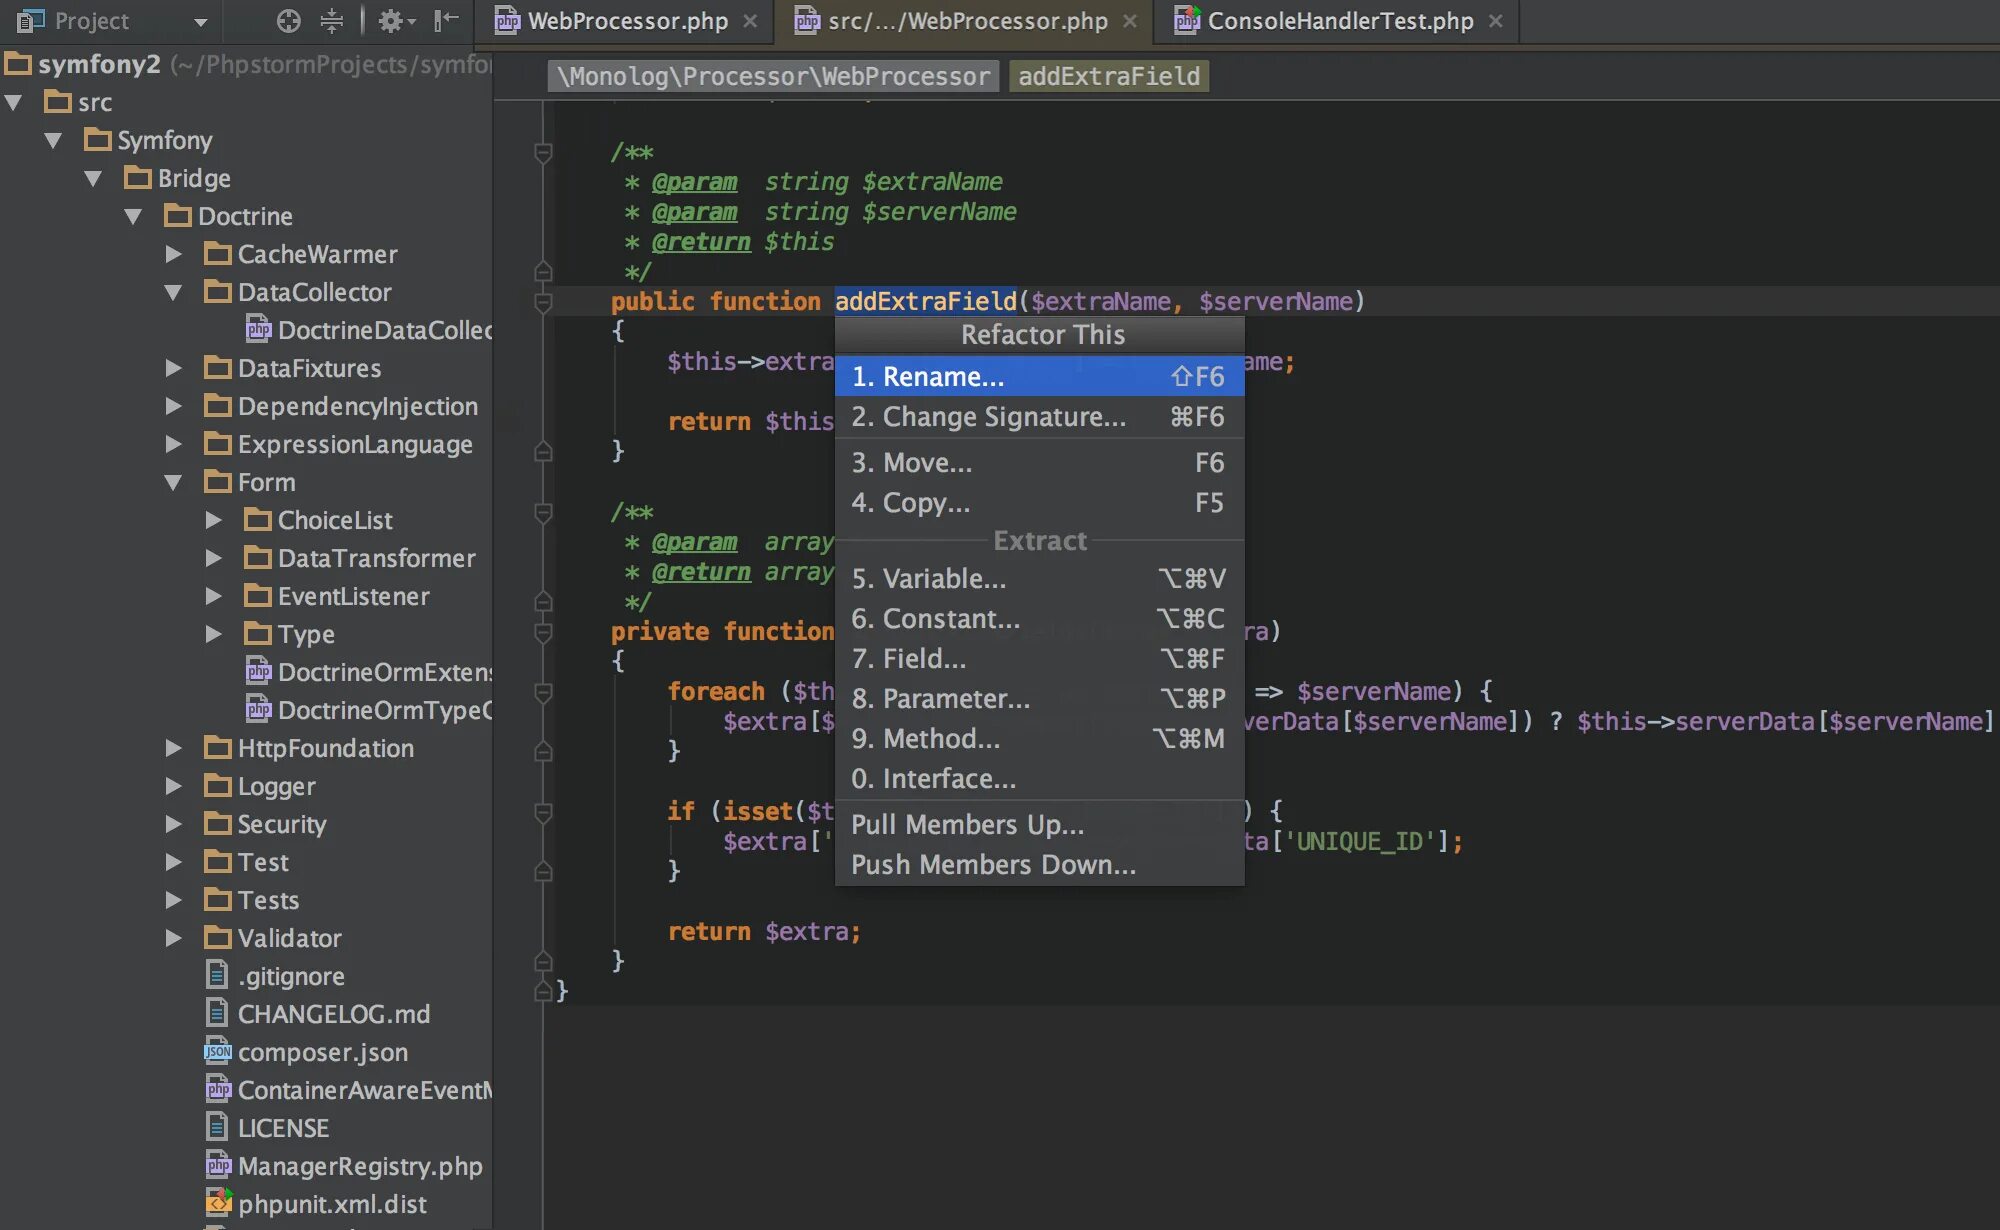Click the addExtraField breadcrumb label

coord(1111,74)
